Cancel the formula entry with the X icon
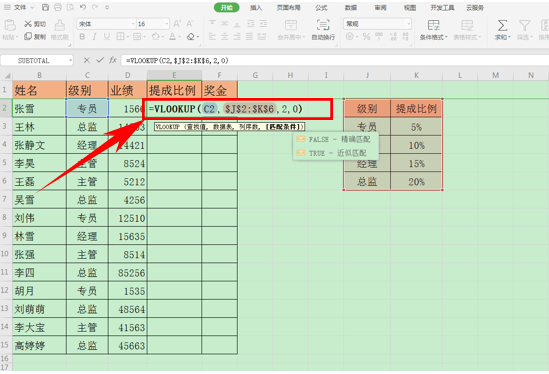This screenshot has width=549, height=374. [86, 60]
